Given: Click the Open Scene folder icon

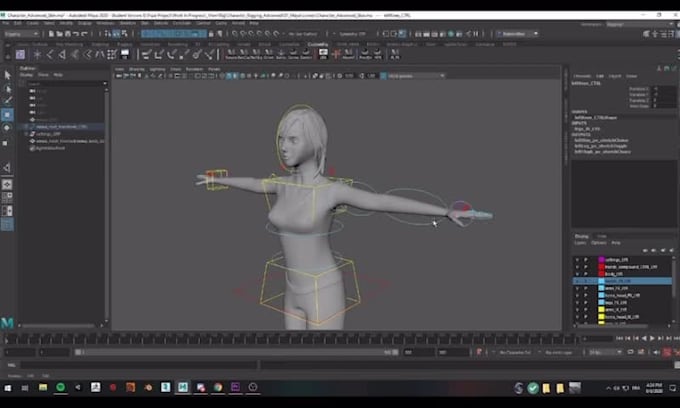Looking at the screenshot, I should (x=59, y=34).
